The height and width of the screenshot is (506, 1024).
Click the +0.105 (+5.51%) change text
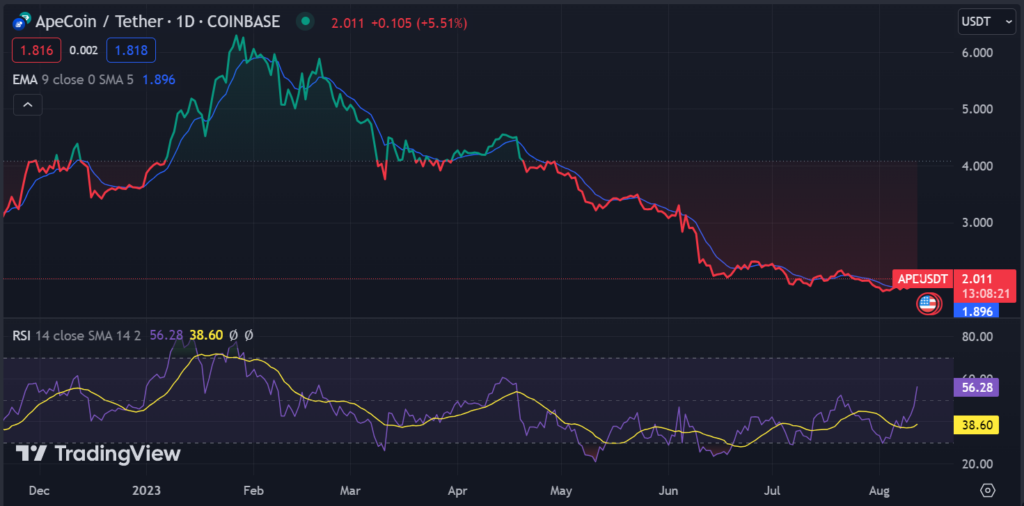point(419,23)
